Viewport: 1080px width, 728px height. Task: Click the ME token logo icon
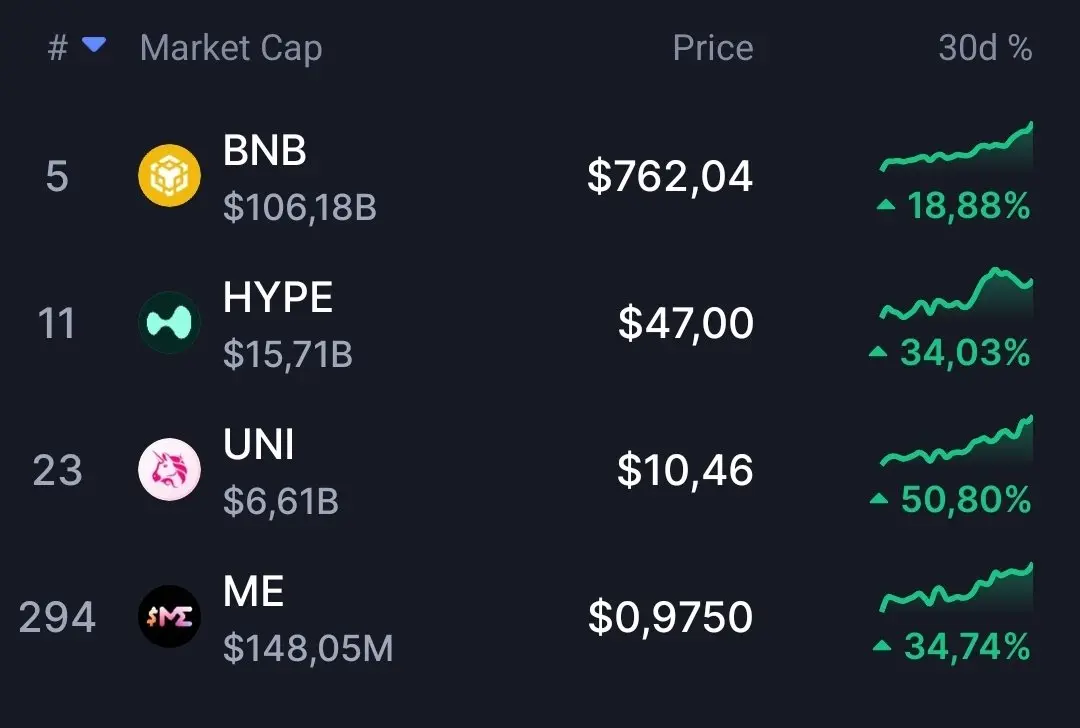pyautogui.click(x=169, y=616)
